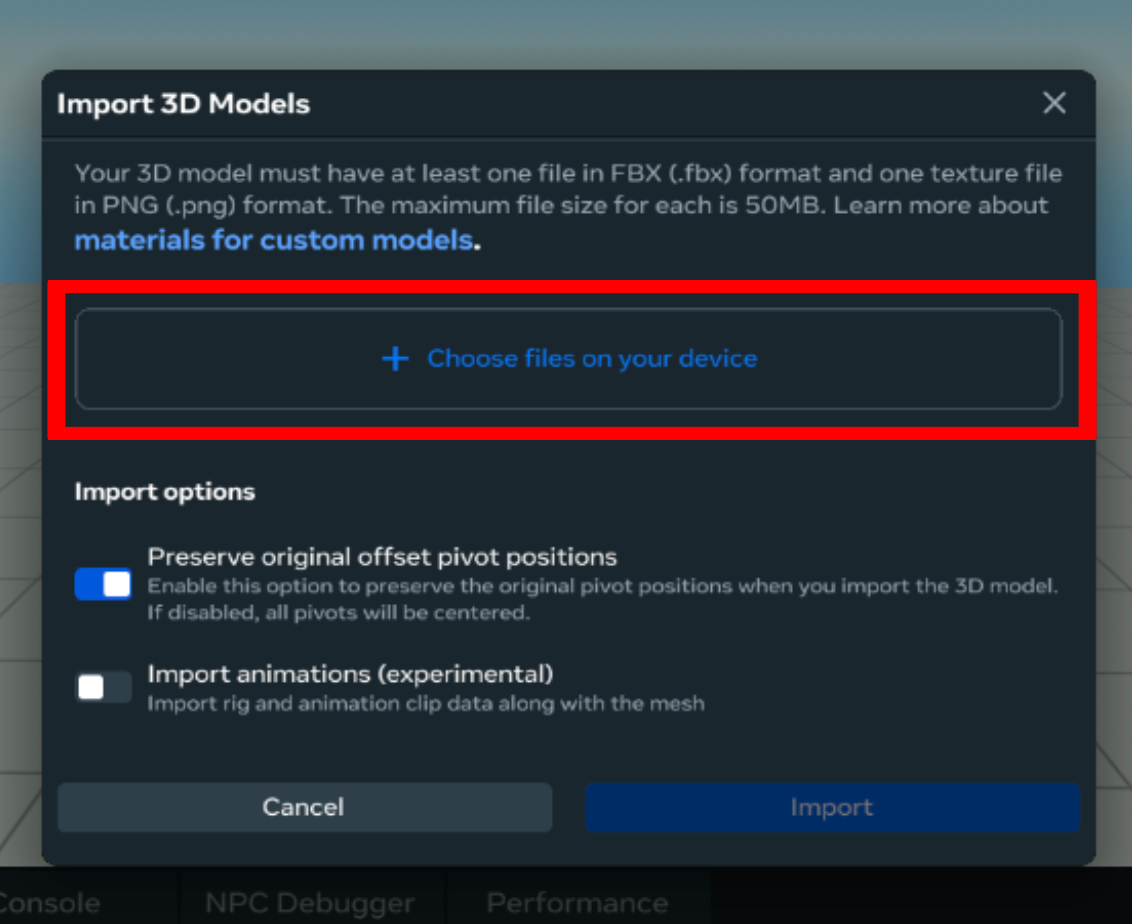
Task: Enable the Import animations (experimental) toggle
Action: [103, 687]
